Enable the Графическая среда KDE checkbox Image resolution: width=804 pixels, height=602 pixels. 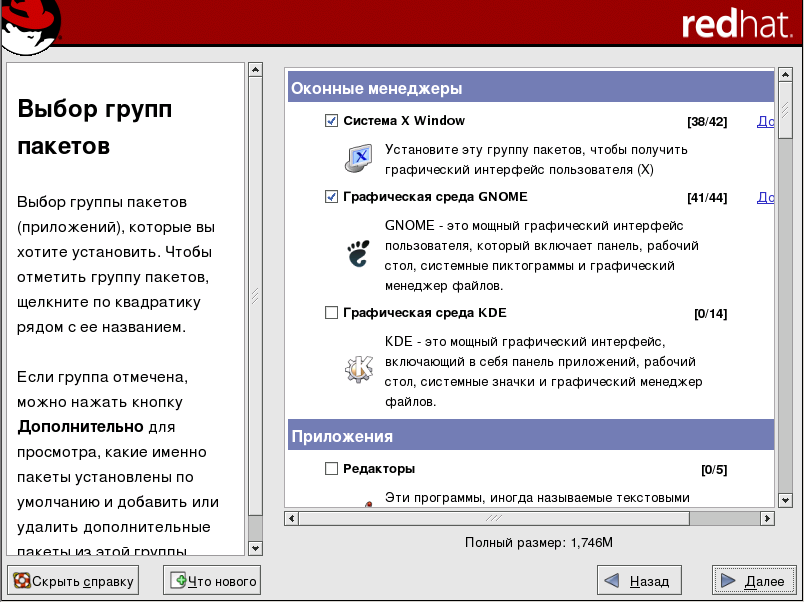[331, 313]
